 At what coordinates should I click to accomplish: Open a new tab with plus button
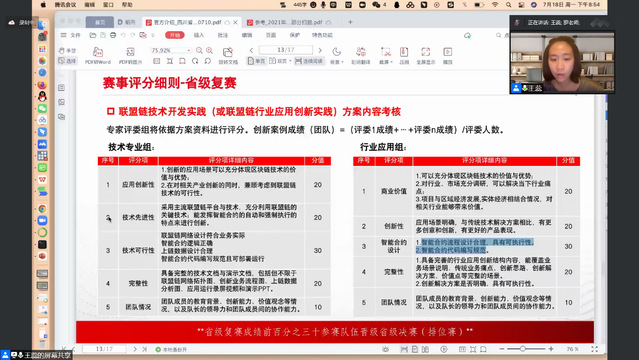(x=350, y=22)
